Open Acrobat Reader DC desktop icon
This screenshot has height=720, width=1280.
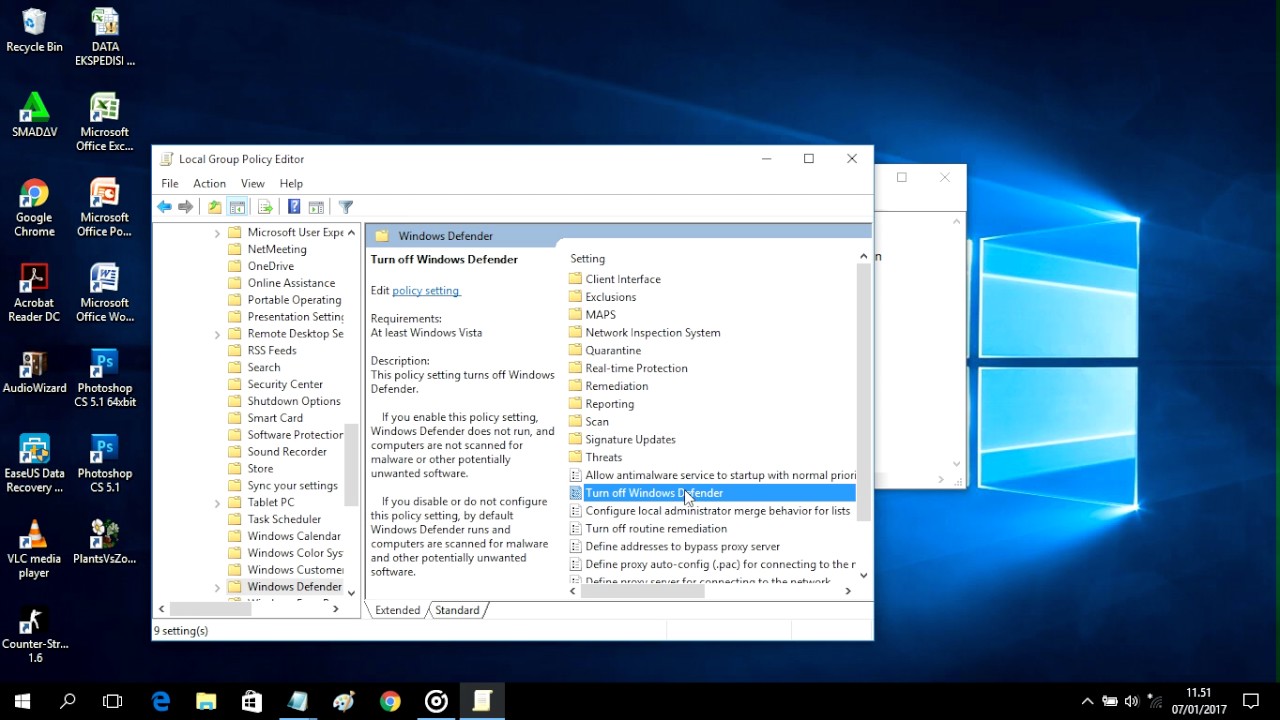point(34,293)
